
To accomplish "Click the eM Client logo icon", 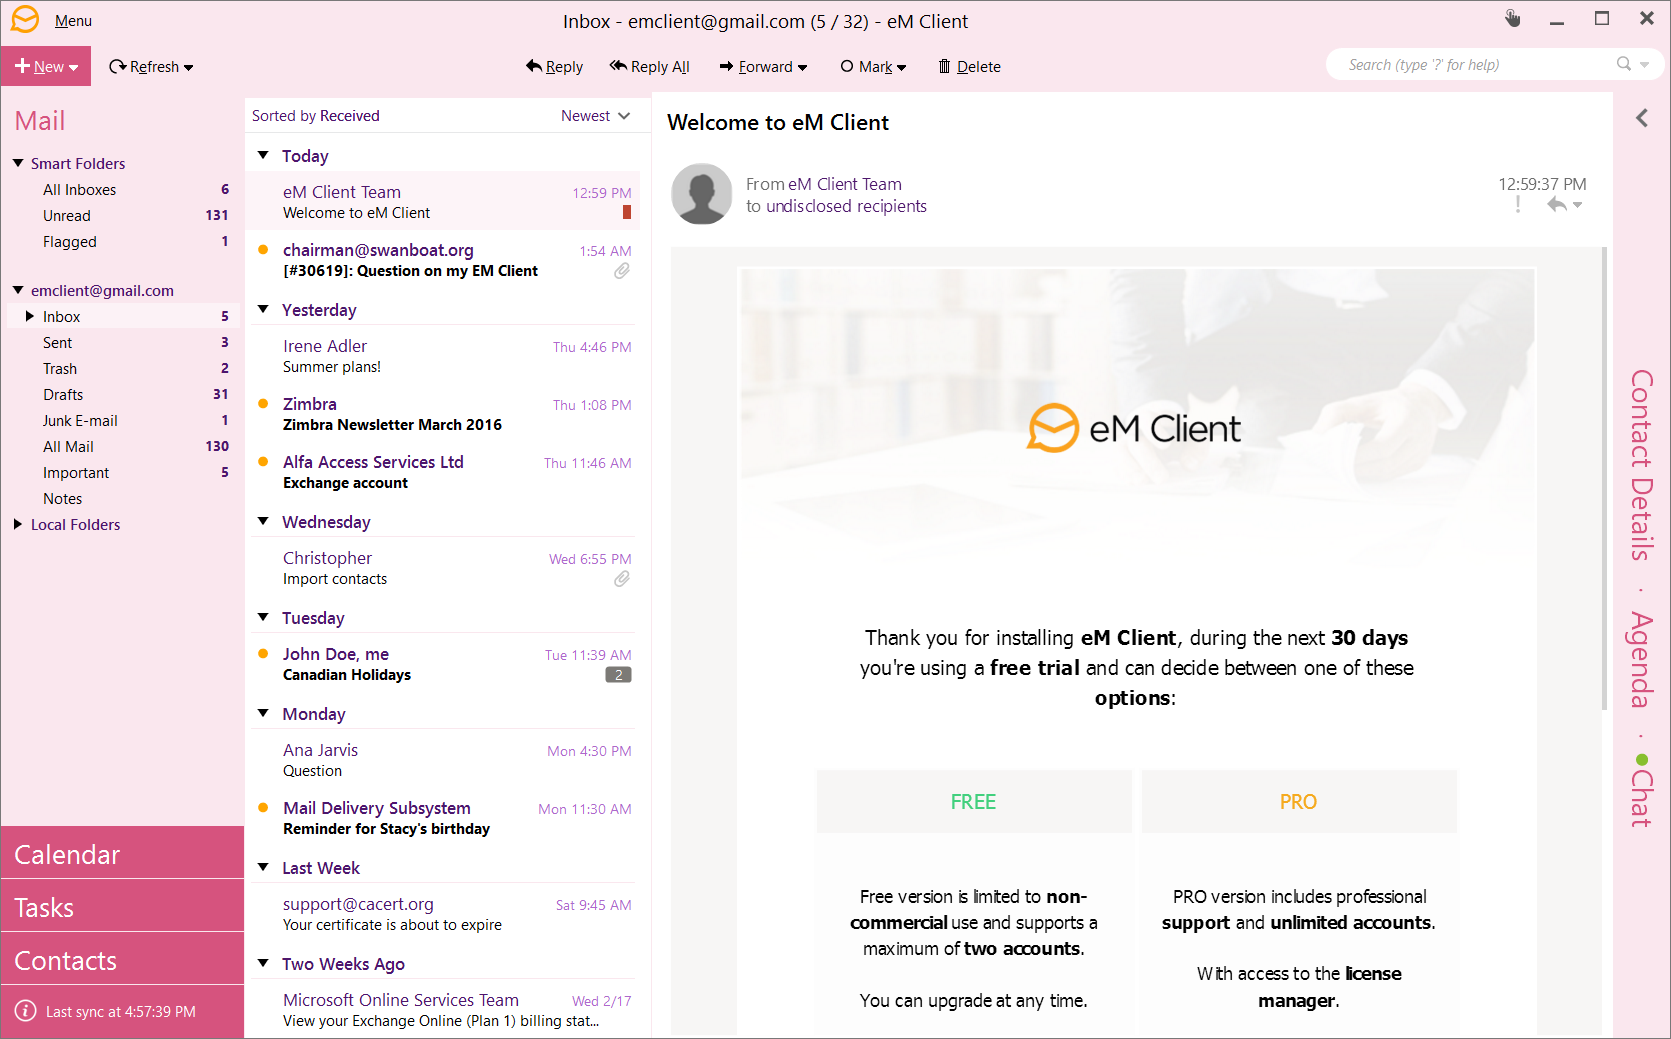I will (x=25, y=19).
